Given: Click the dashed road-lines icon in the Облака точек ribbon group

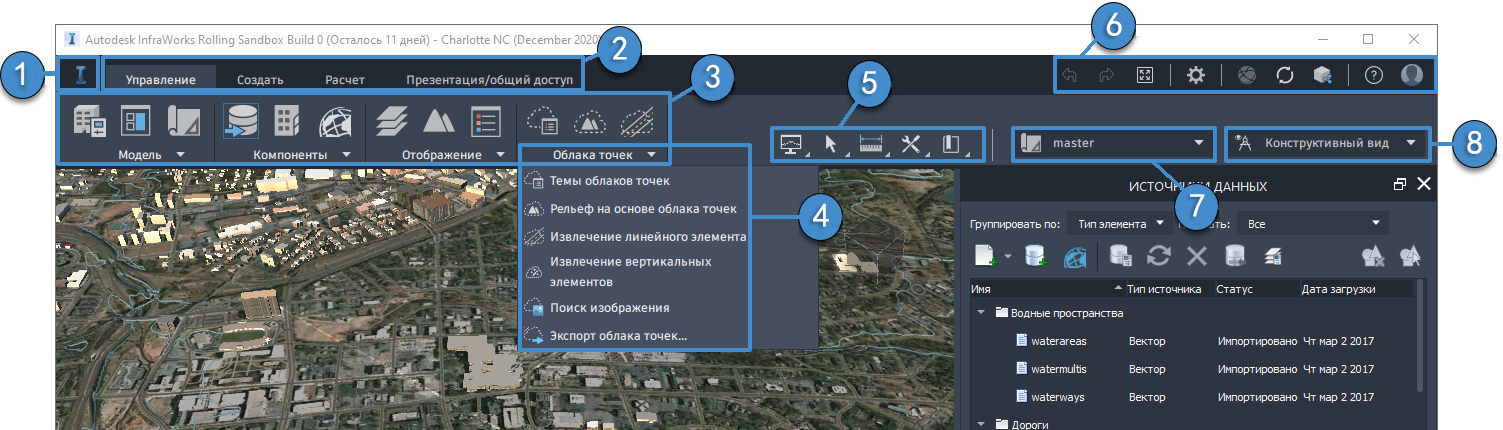Looking at the screenshot, I should click(x=637, y=122).
